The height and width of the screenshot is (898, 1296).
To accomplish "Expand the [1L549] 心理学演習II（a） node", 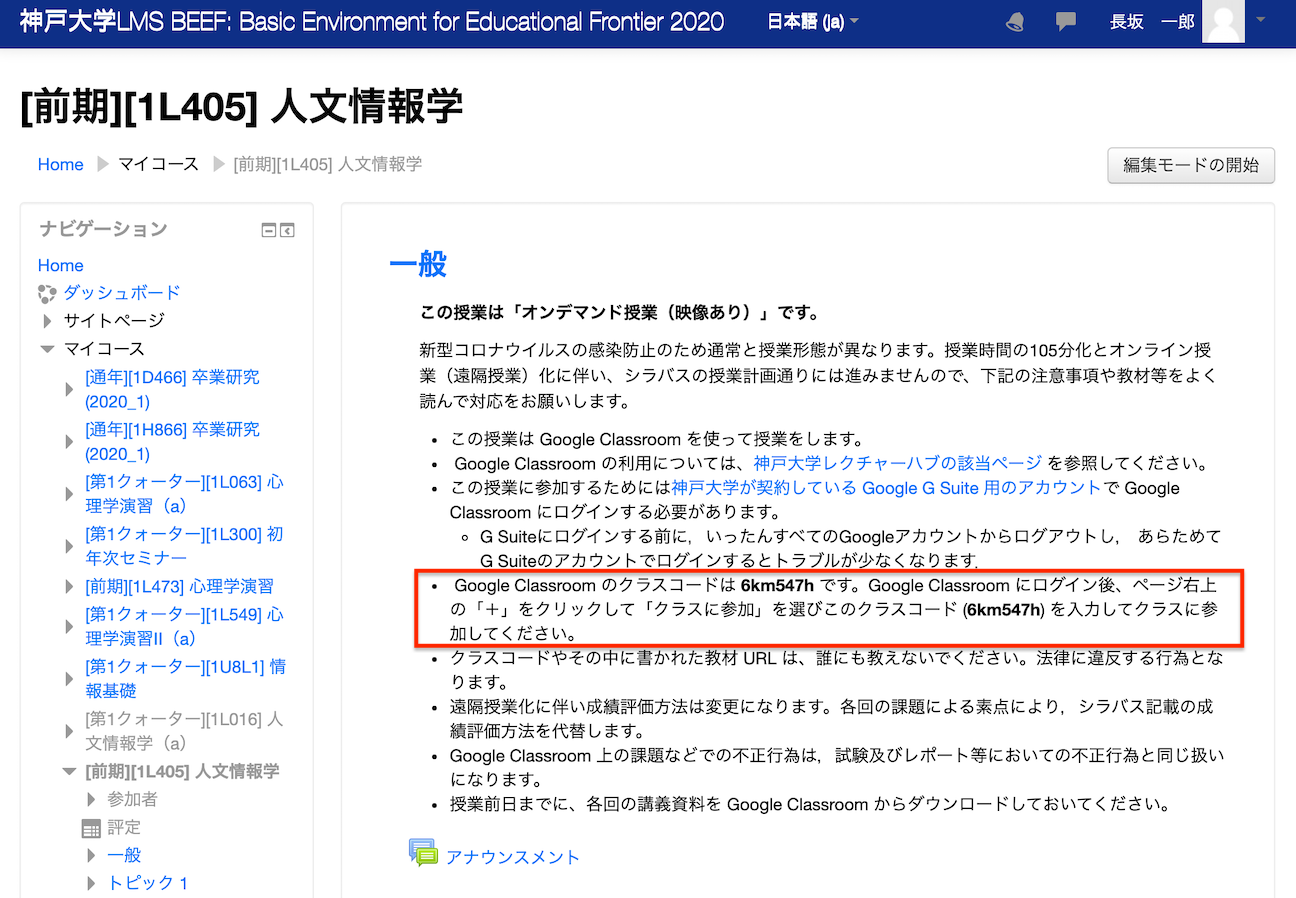I will (69, 626).
